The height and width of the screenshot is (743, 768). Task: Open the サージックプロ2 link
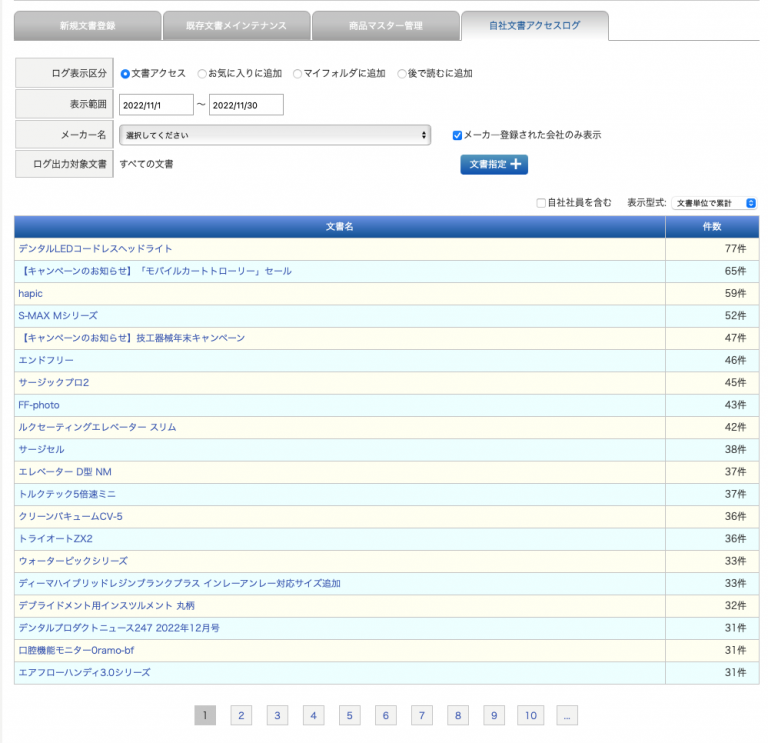[54, 383]
